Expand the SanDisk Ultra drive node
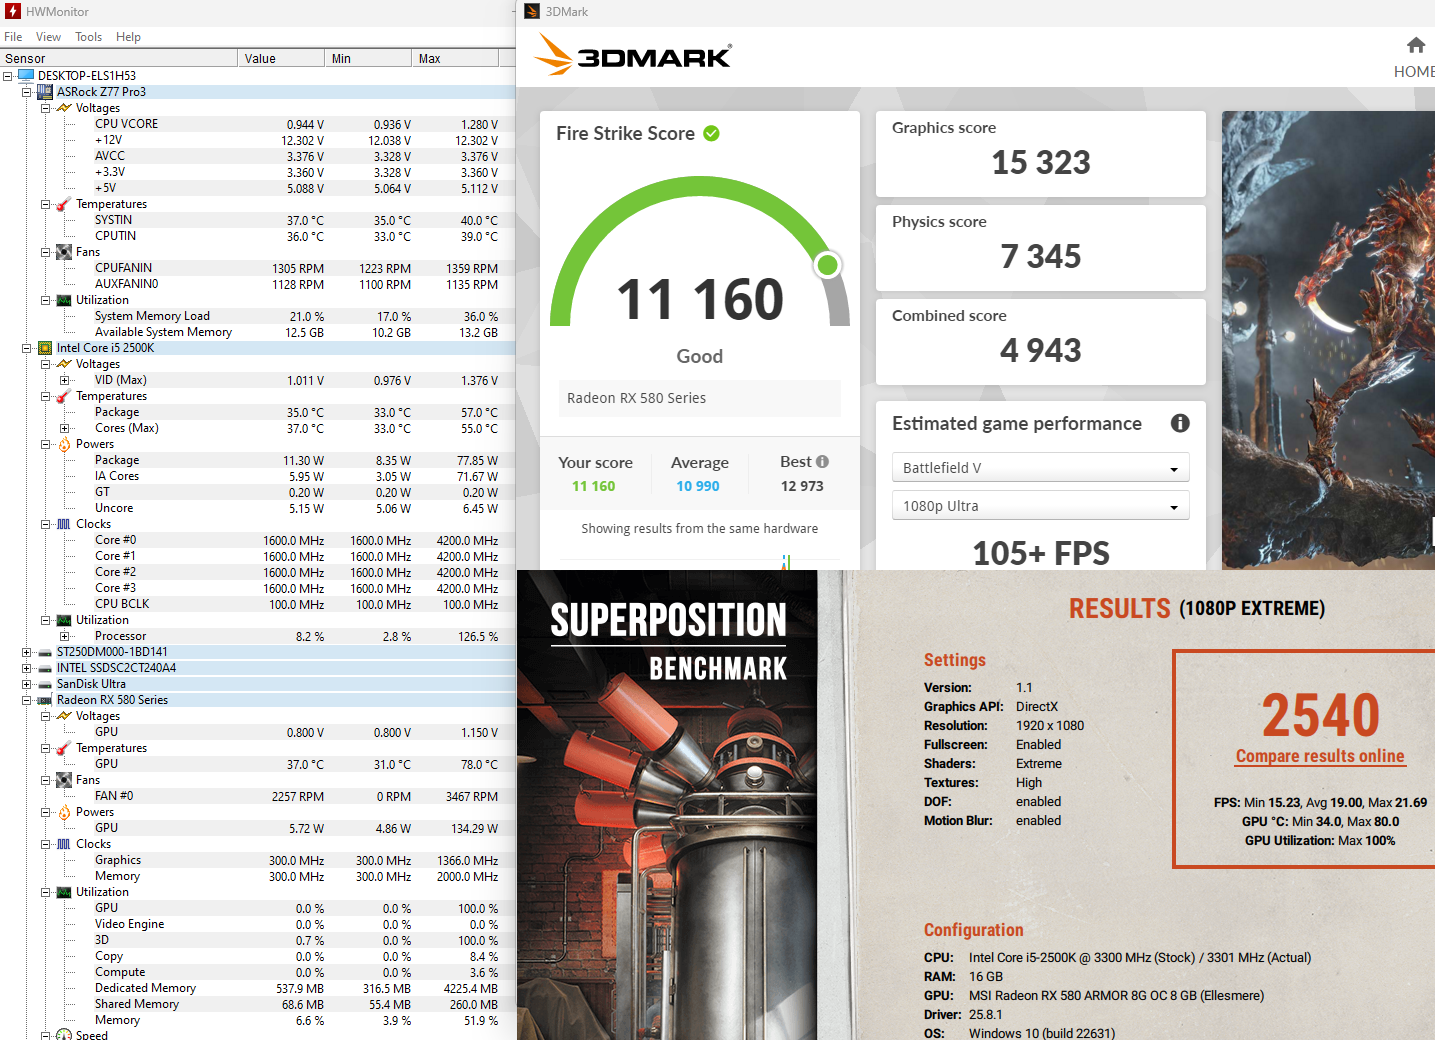The image size is (1435, 1040). (x=27, y=684)
